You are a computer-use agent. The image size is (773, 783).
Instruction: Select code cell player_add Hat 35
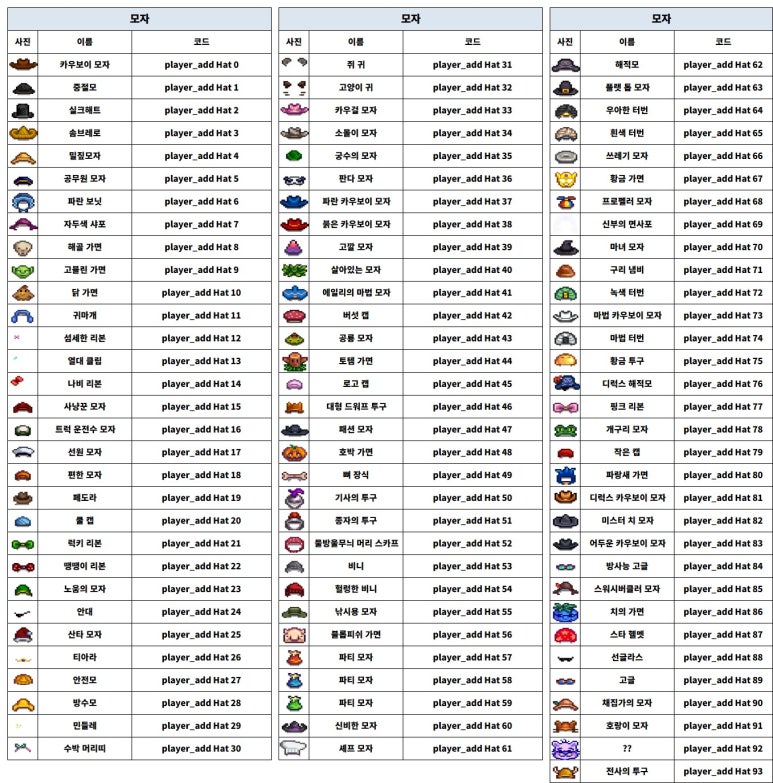(x=472, y=156)
